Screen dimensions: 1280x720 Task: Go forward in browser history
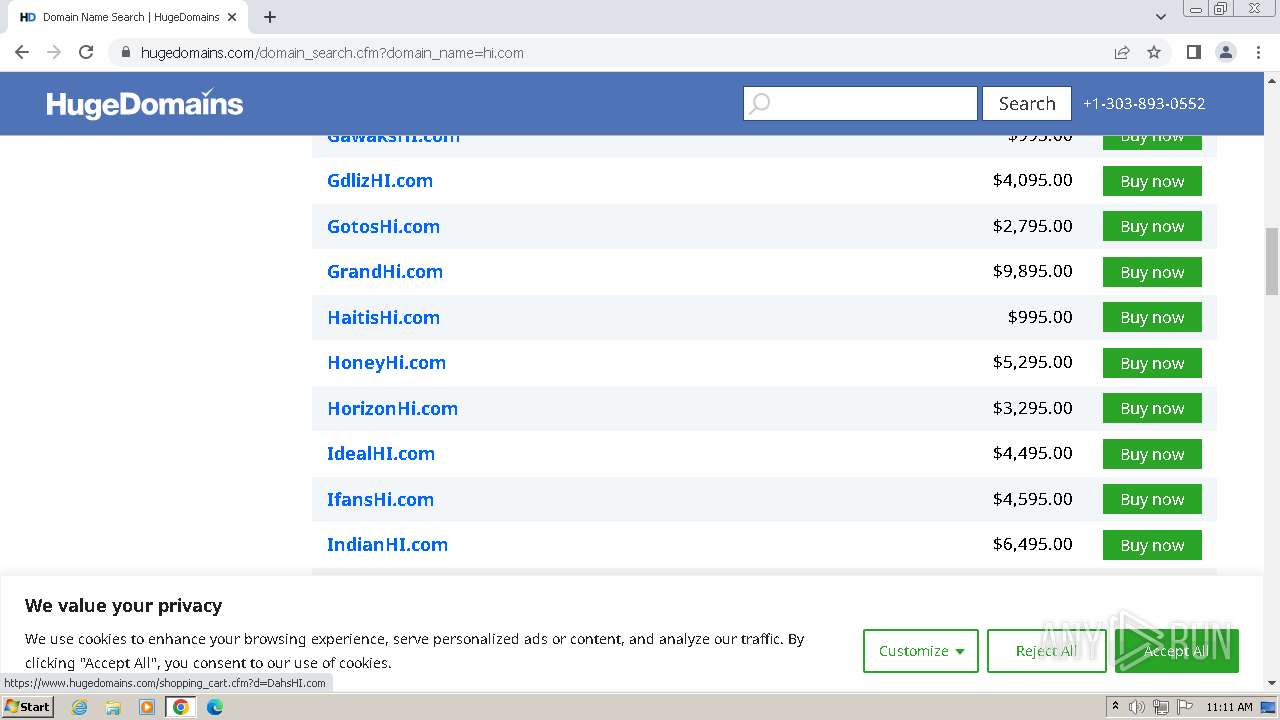pyautogui.click(x=54, y=52)
